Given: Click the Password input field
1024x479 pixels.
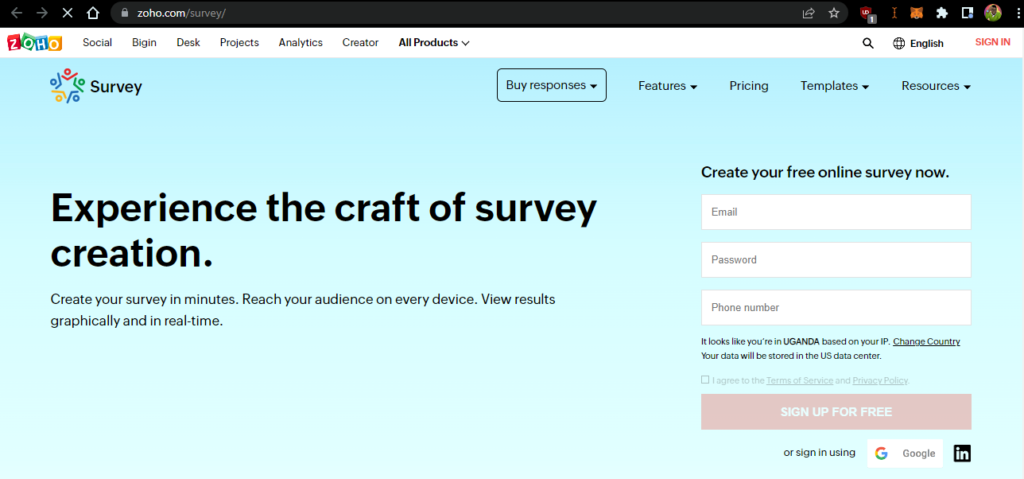Looking at the screenshot, I should click(x=836, y=259).
